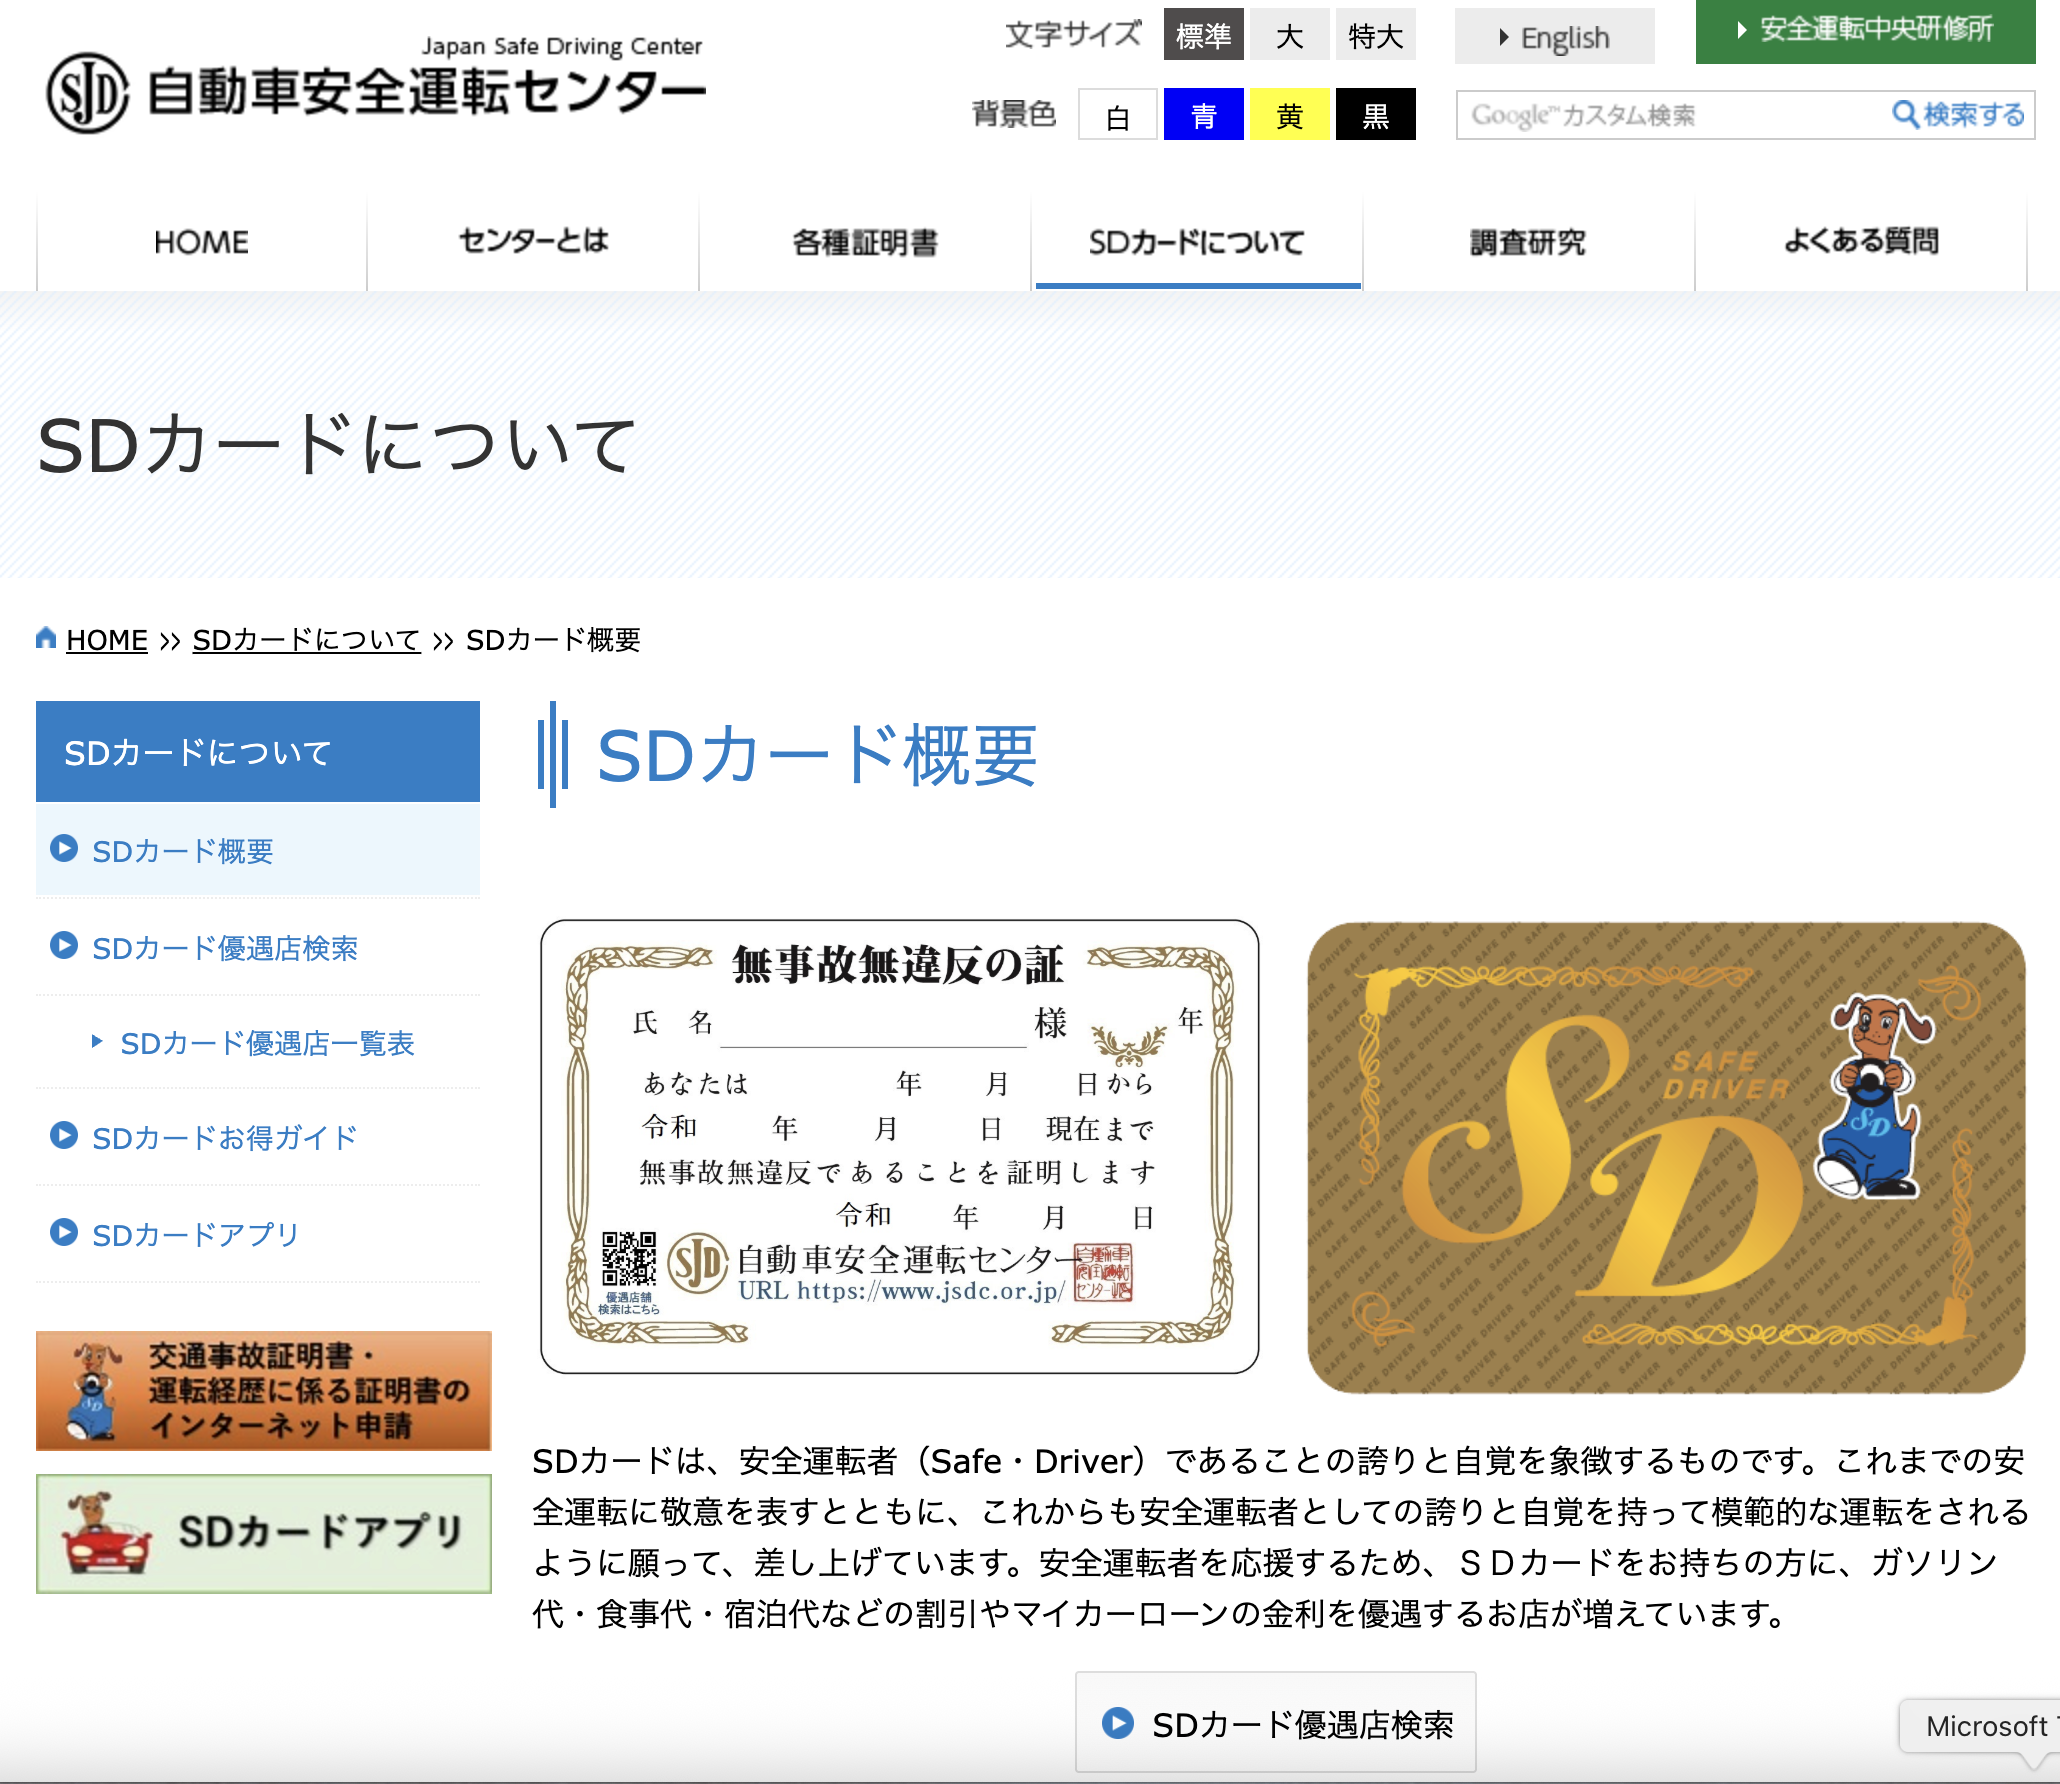Switch text size to 大
The width and height of the screenshot is (2060, 1784).
(x=1289, y=36)
